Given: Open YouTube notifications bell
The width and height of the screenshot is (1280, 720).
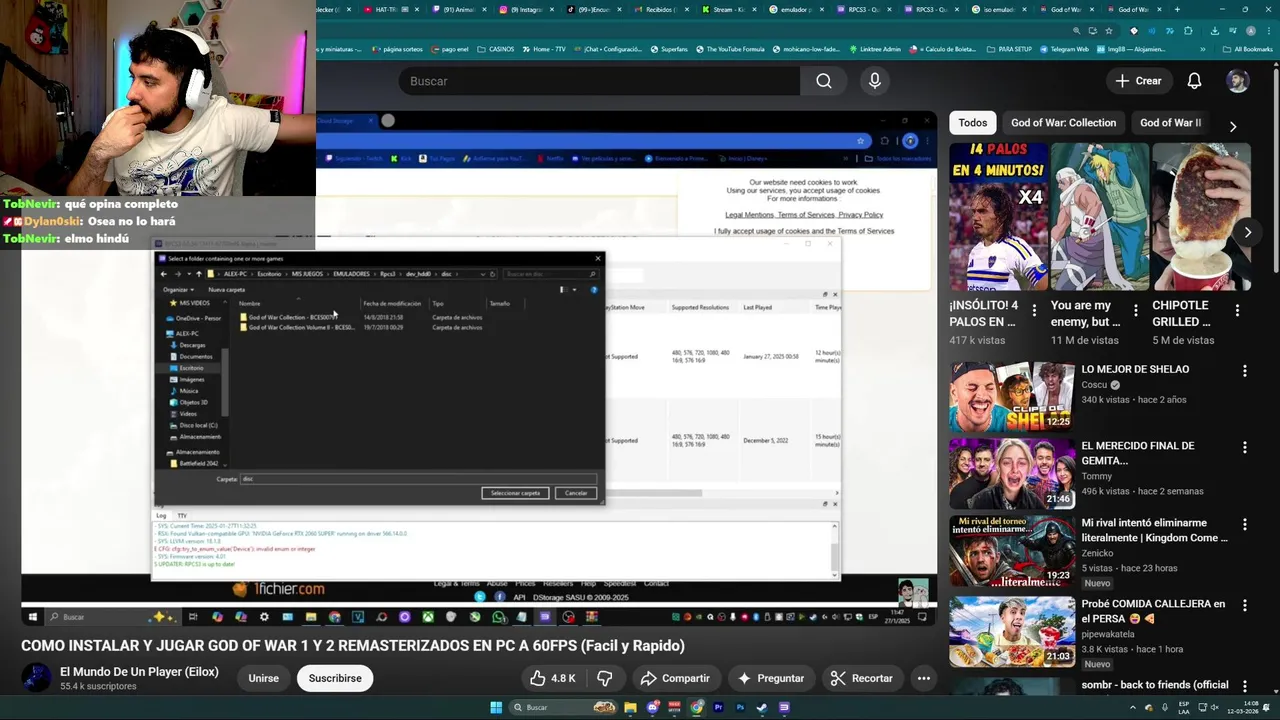Looking at the screenshot, I should click(1194, 81).
